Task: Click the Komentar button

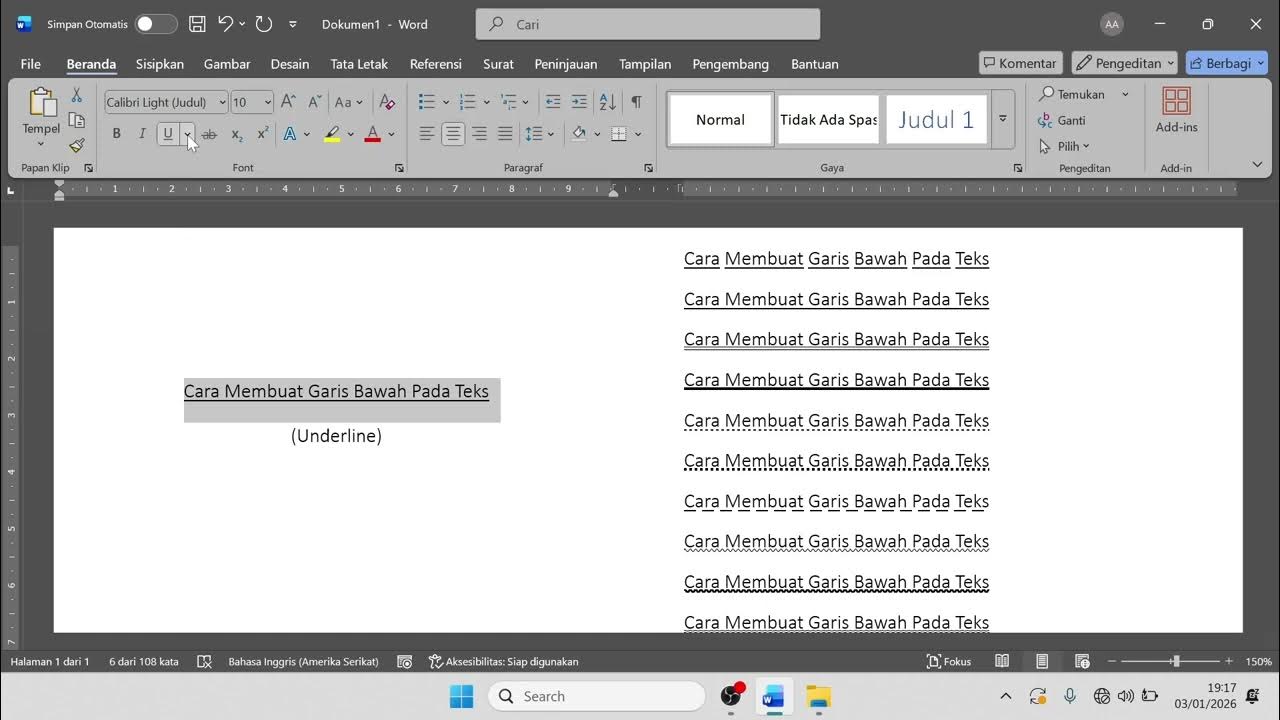Action: coord(1020,63)
